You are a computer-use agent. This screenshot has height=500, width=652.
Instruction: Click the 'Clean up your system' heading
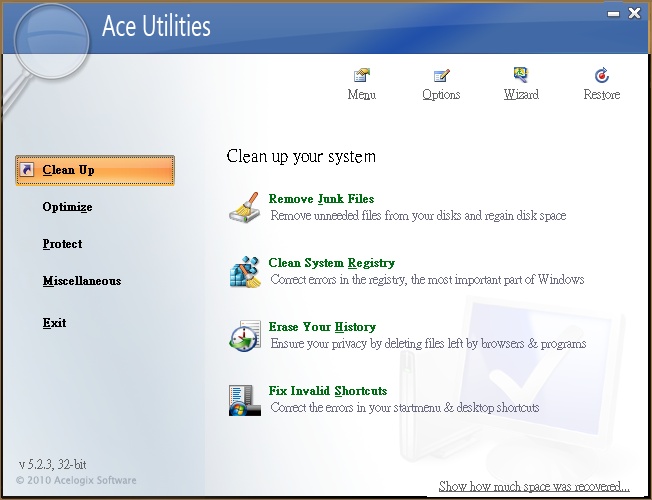click(x=301, y=157)
